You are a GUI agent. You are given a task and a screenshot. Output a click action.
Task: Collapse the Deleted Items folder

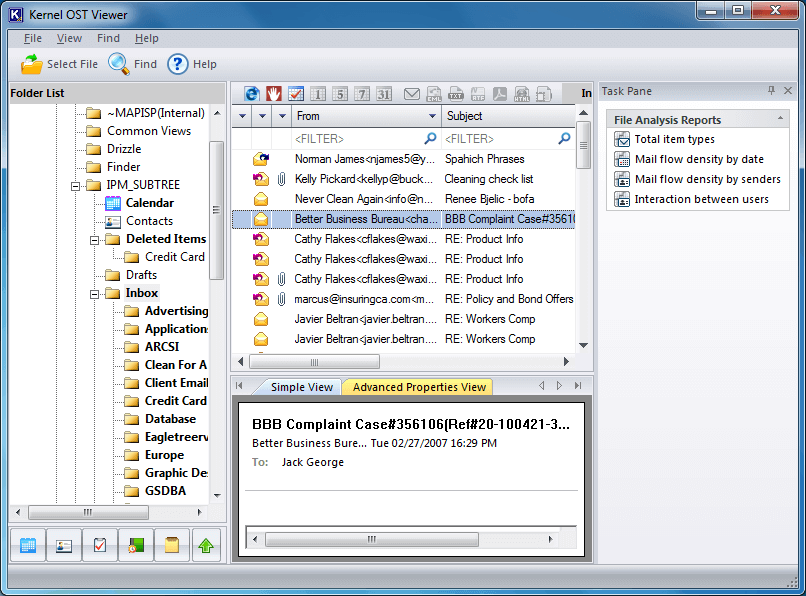coord(96,239)
